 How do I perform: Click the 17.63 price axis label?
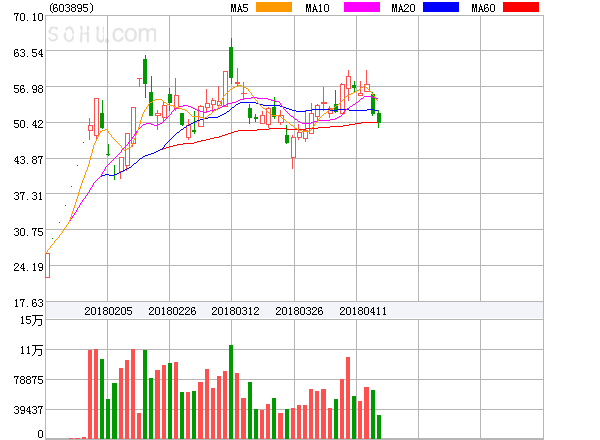click(29, 303)
